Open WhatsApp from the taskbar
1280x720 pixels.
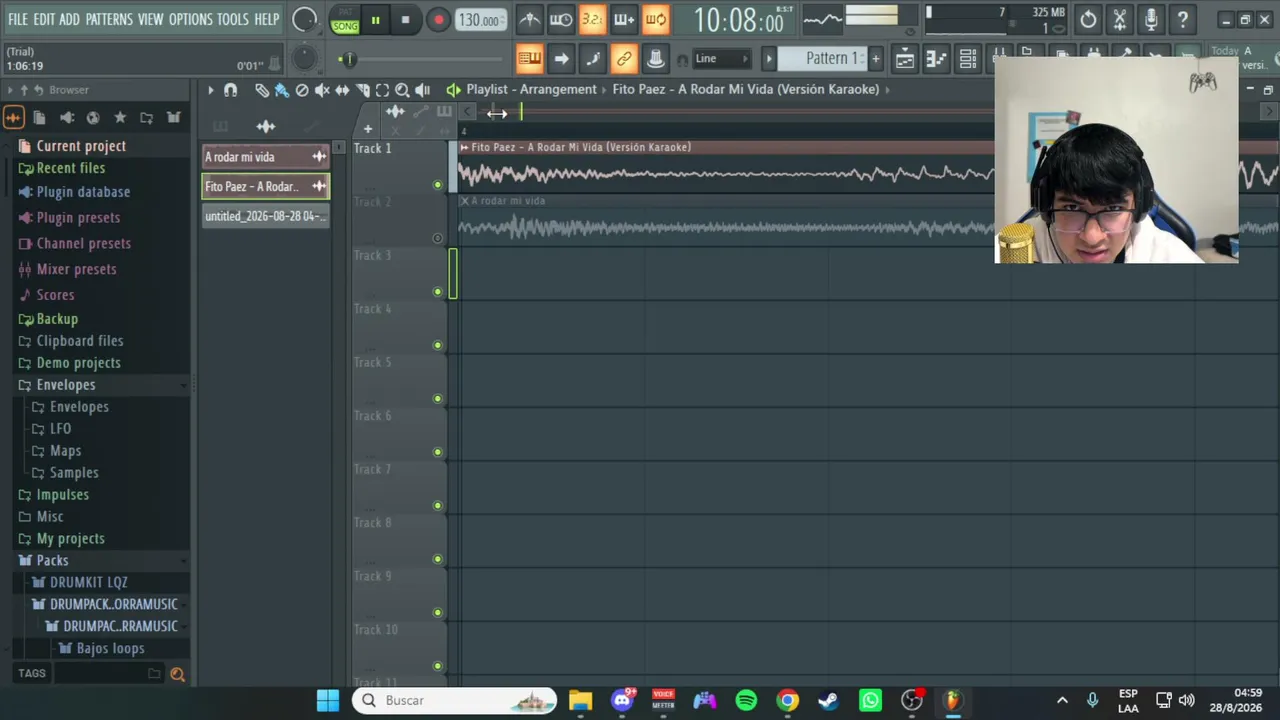tap(870, 700)
